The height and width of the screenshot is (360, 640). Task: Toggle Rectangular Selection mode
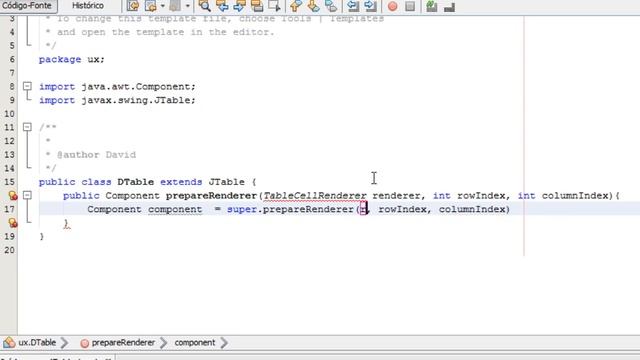point(275,6)
